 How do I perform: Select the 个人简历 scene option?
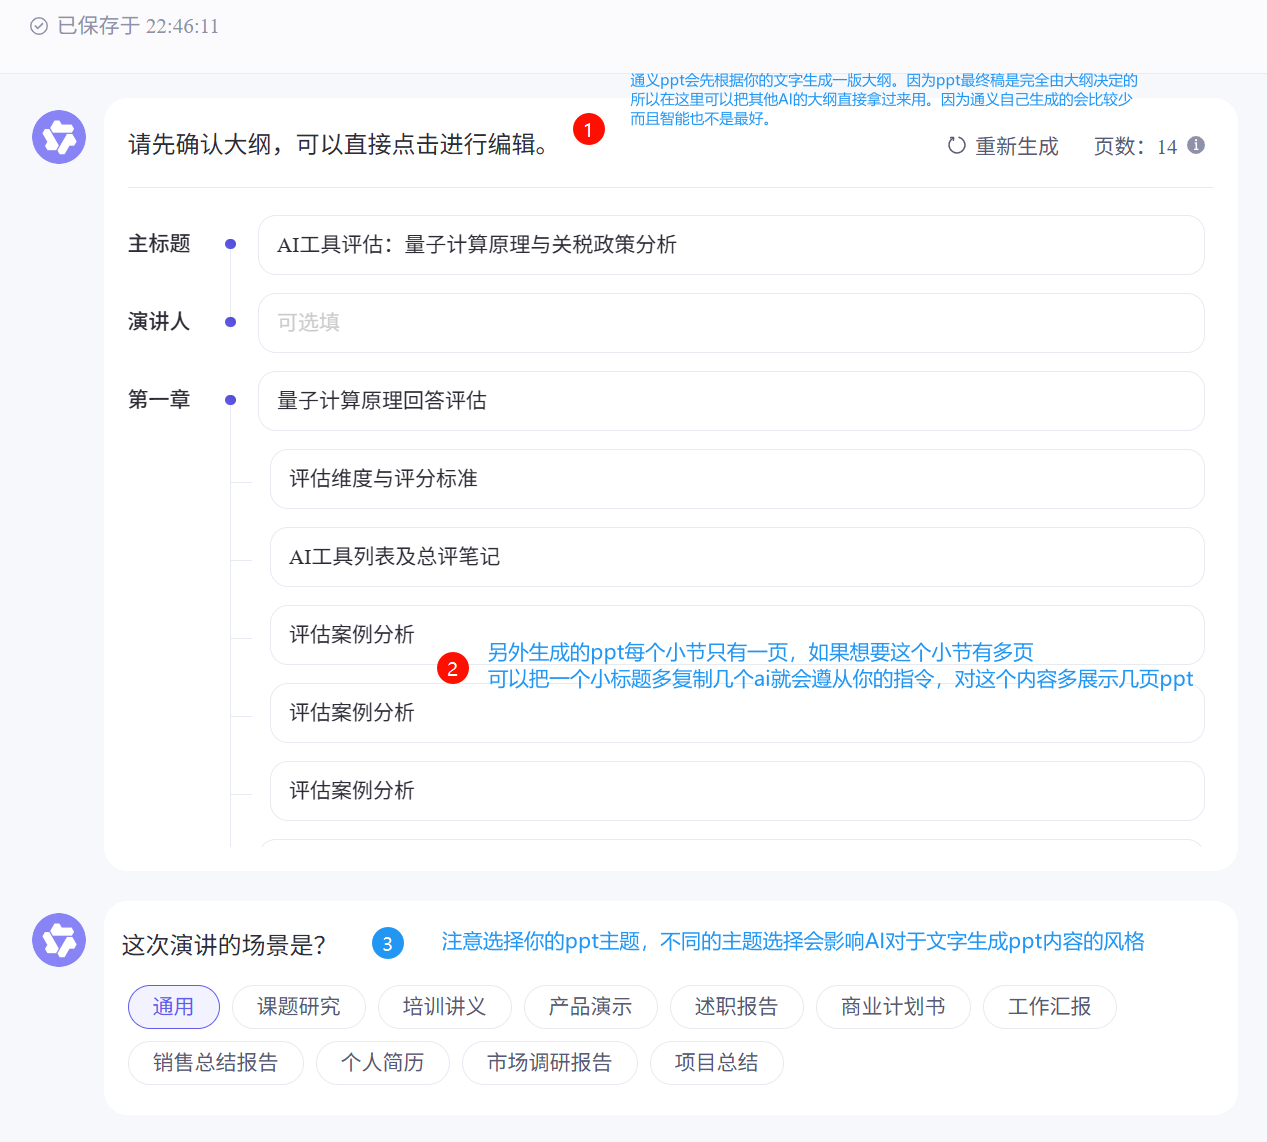tap(382, 1063)
